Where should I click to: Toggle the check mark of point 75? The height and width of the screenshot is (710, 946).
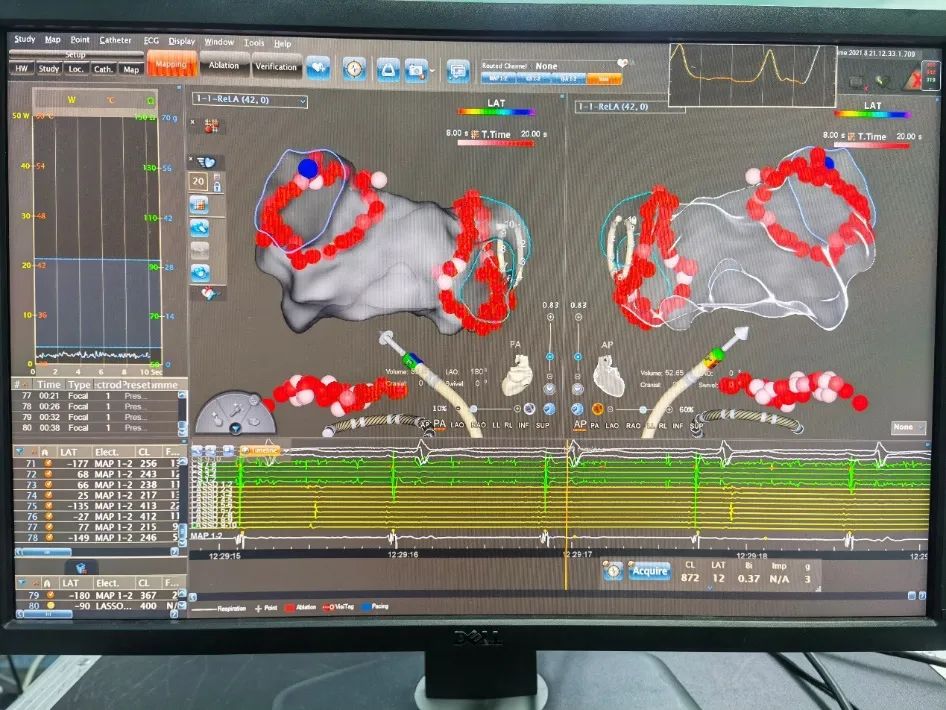(48, 506)
